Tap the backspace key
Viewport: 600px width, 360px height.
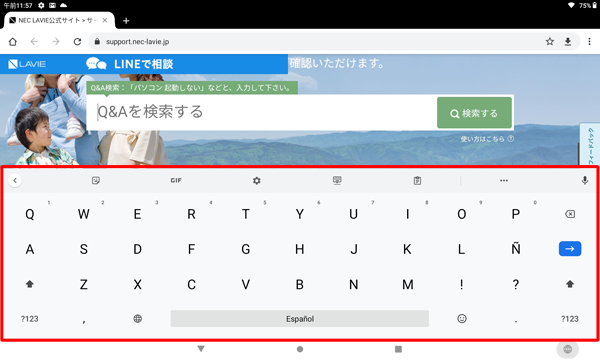(x=570, y=214)
